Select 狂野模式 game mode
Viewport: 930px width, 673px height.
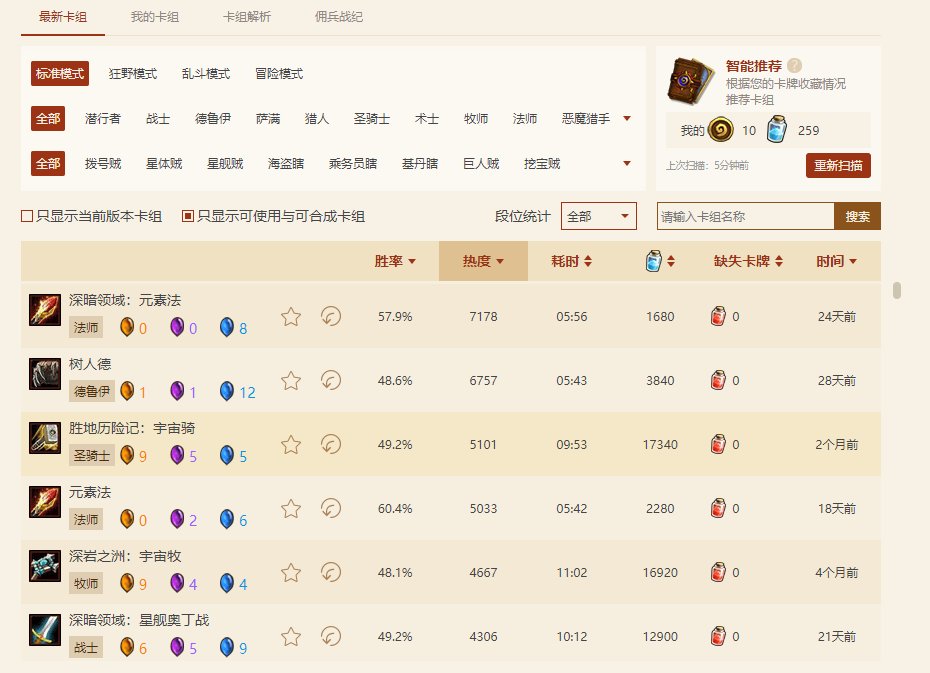coord(133,74)
